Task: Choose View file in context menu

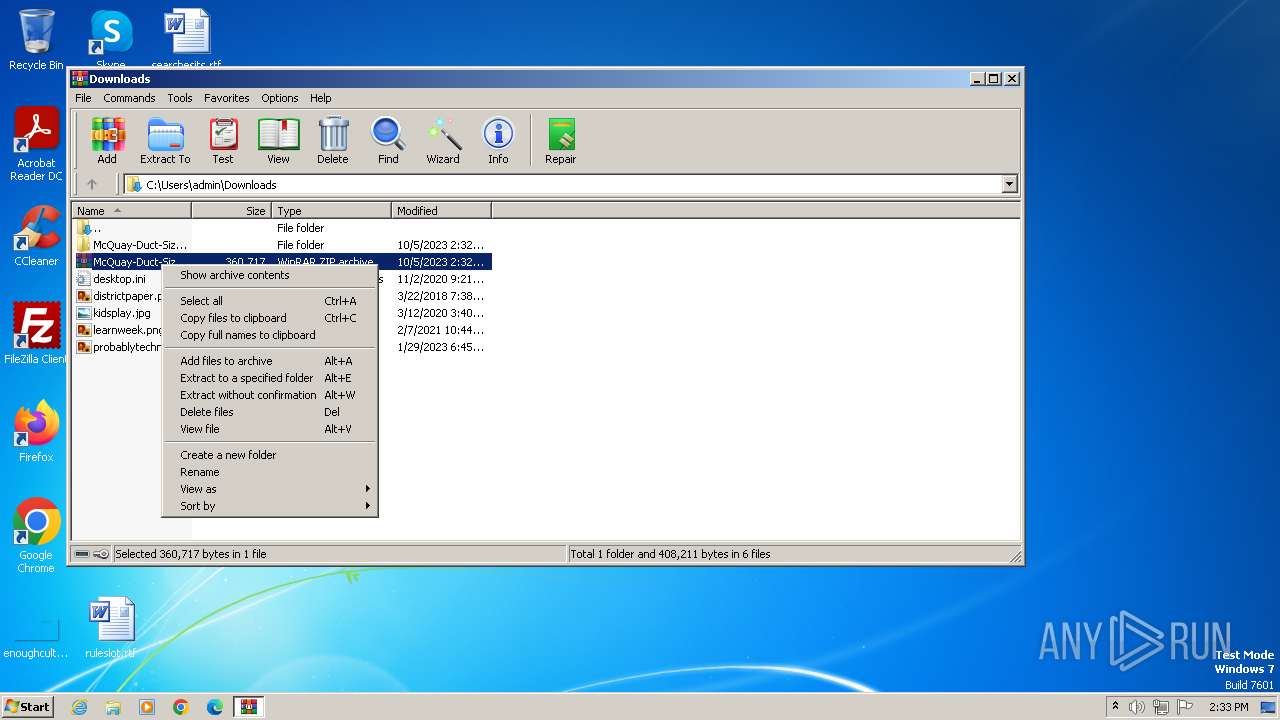Action: coord(270,429)
